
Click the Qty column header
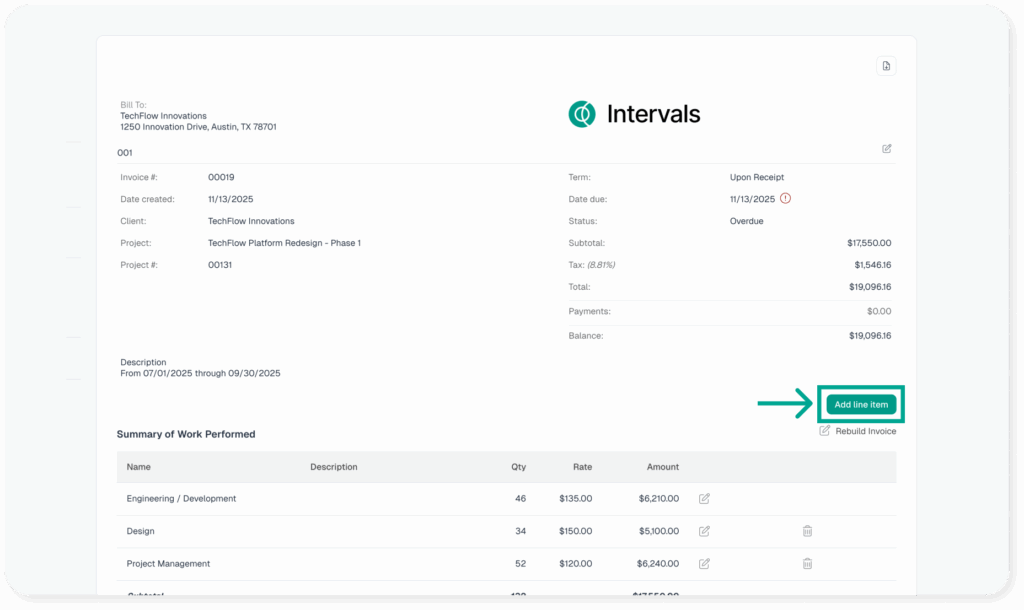click(x=518, y=467)
